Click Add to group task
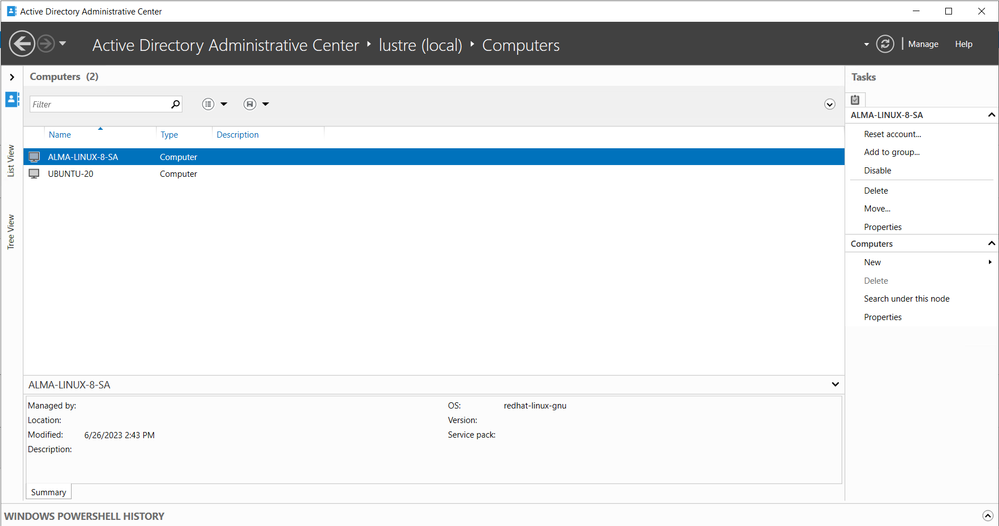This screenshot has height=526, width=999. tap(891, 152)
